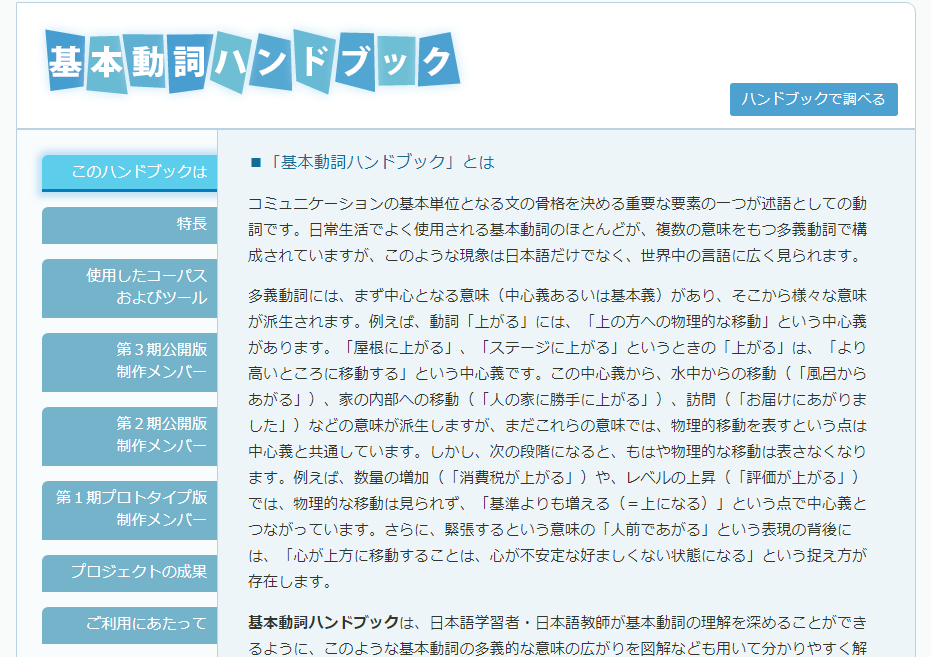Click paragraph starting コミュニケーションの基本単位
Screen dimensions: 931x657
pyautogui.click(x=558, y=230)
